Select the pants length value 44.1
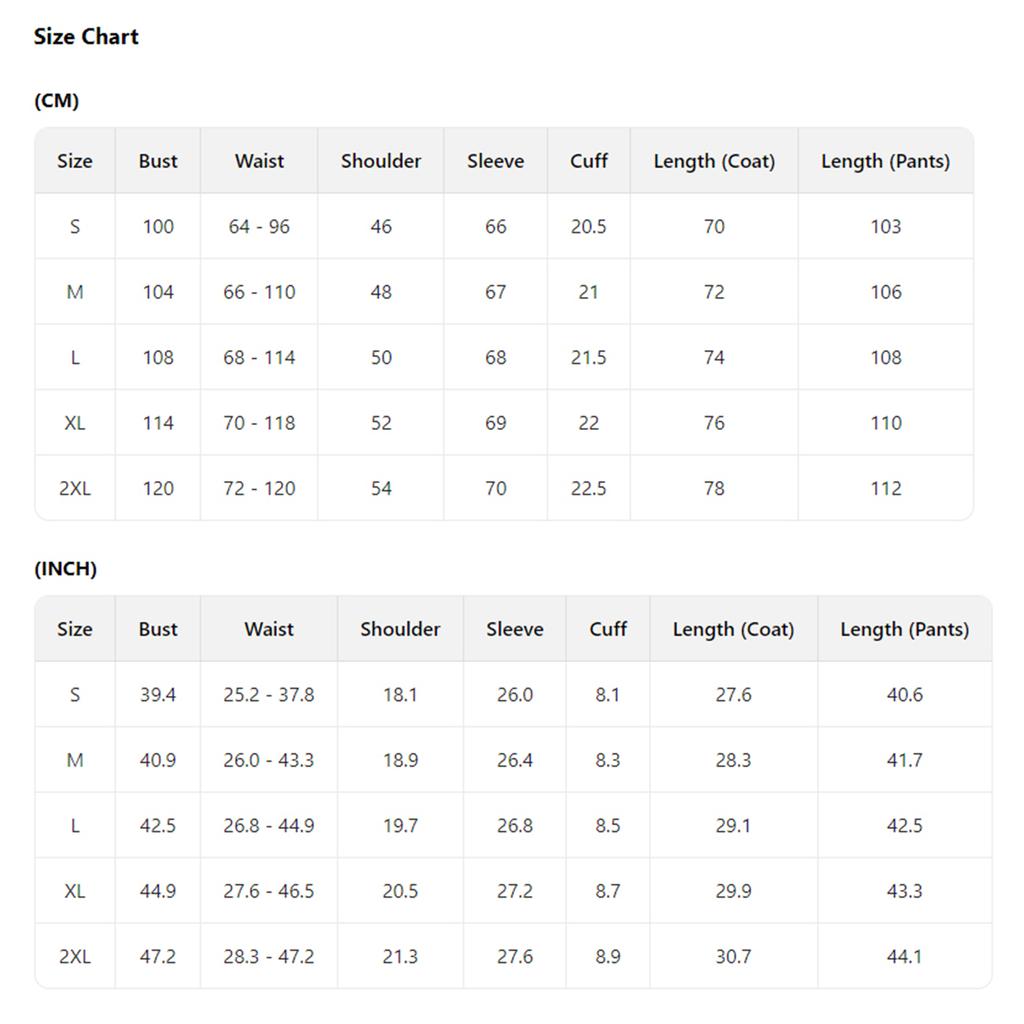1024x1024 pixels. 904,956
